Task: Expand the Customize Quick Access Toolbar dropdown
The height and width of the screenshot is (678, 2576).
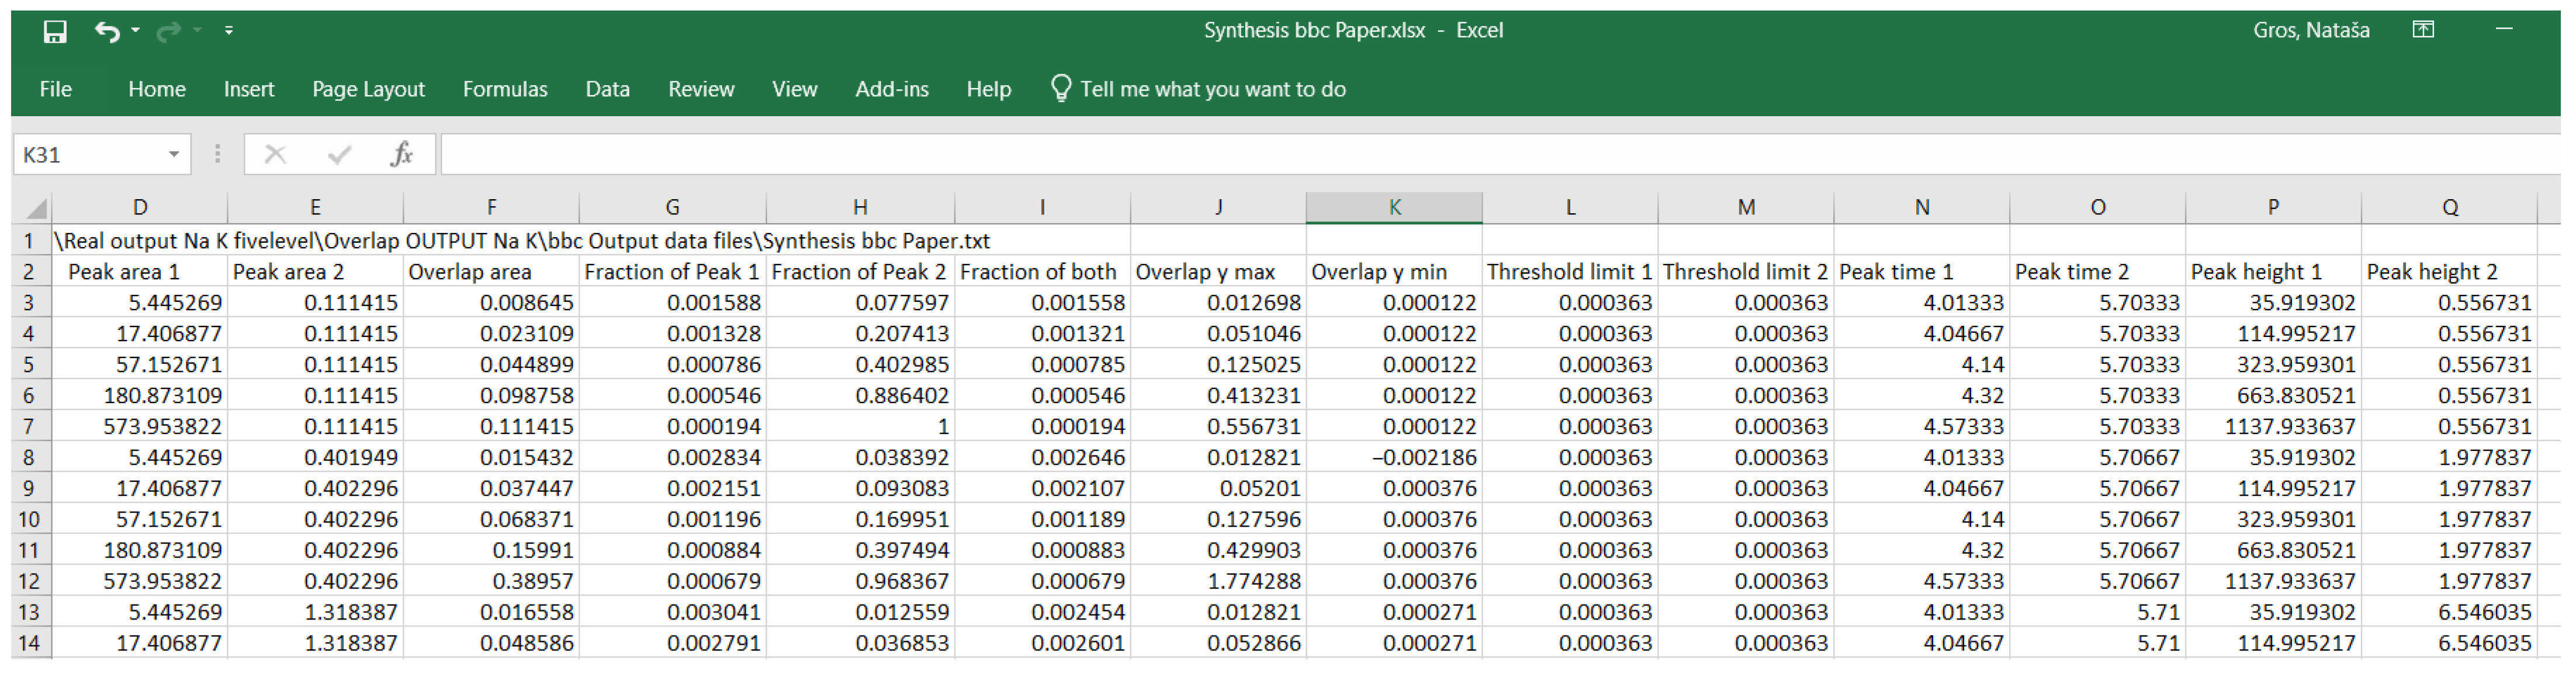Action: (229, 31)
